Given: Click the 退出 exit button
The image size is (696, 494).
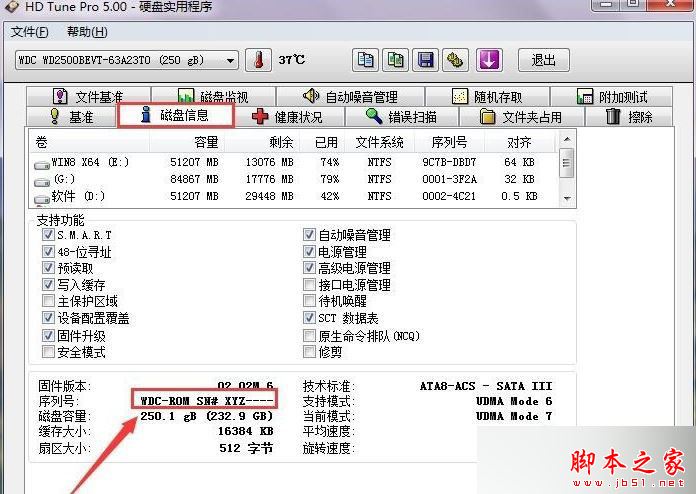Looking at the screenshot, I should [x=544, y=60].
